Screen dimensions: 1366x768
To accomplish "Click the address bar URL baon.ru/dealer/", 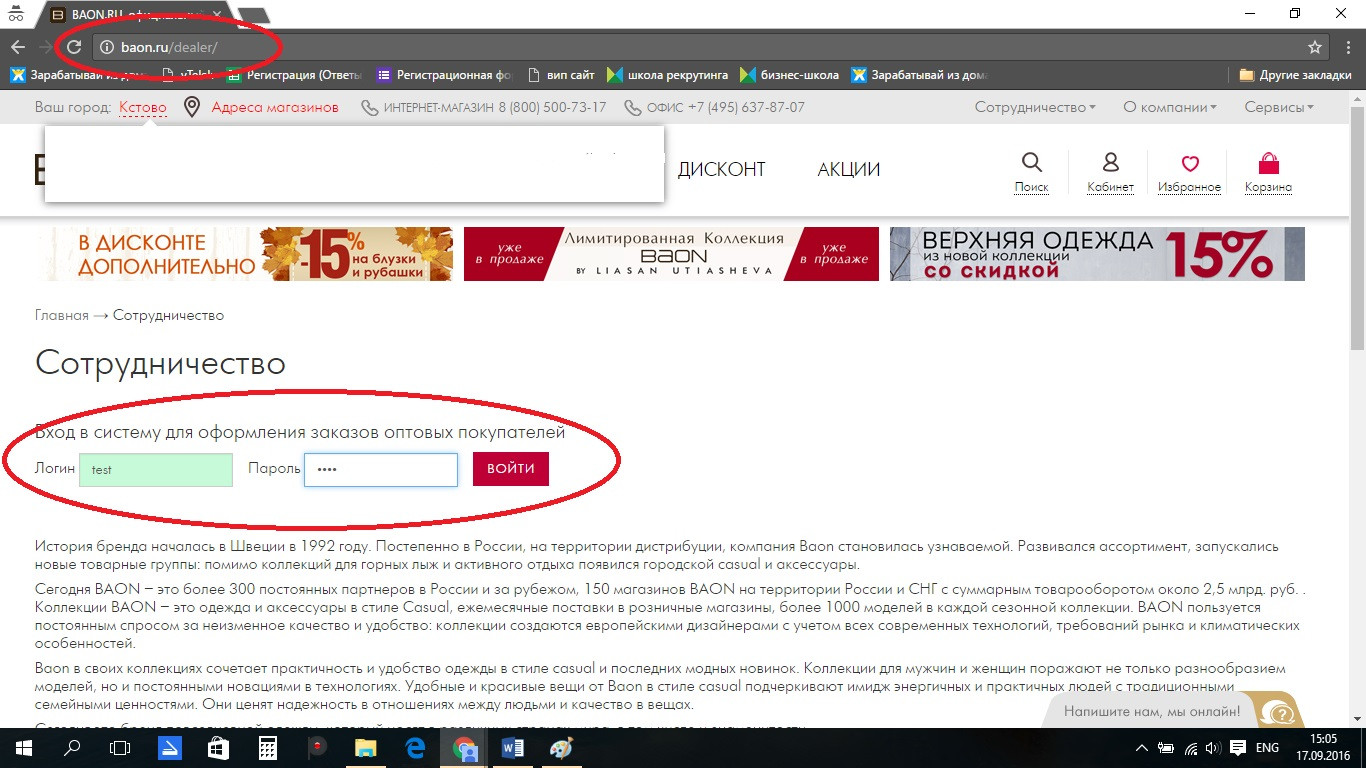I will pyautogui.click(x=169, y=47).
